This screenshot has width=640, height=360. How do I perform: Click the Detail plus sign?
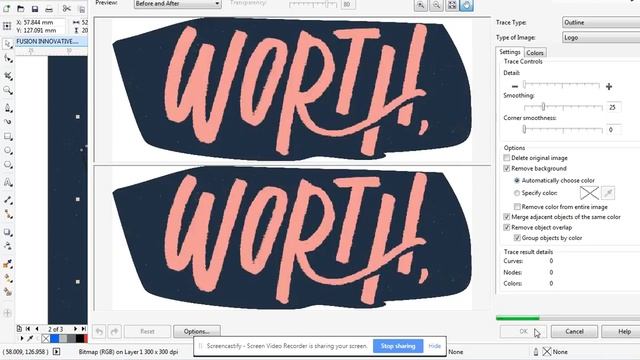(x=609, y=87)
